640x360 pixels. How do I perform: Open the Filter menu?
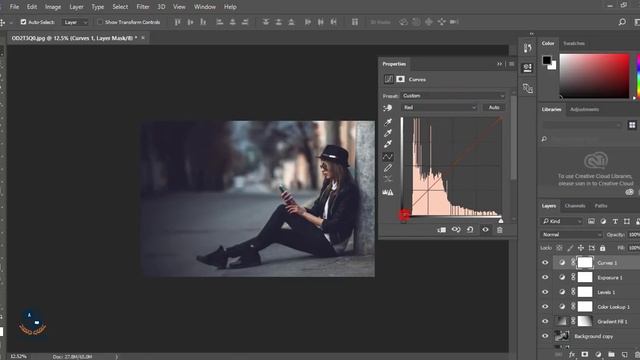pyautogui.click(x=143, y=7)
